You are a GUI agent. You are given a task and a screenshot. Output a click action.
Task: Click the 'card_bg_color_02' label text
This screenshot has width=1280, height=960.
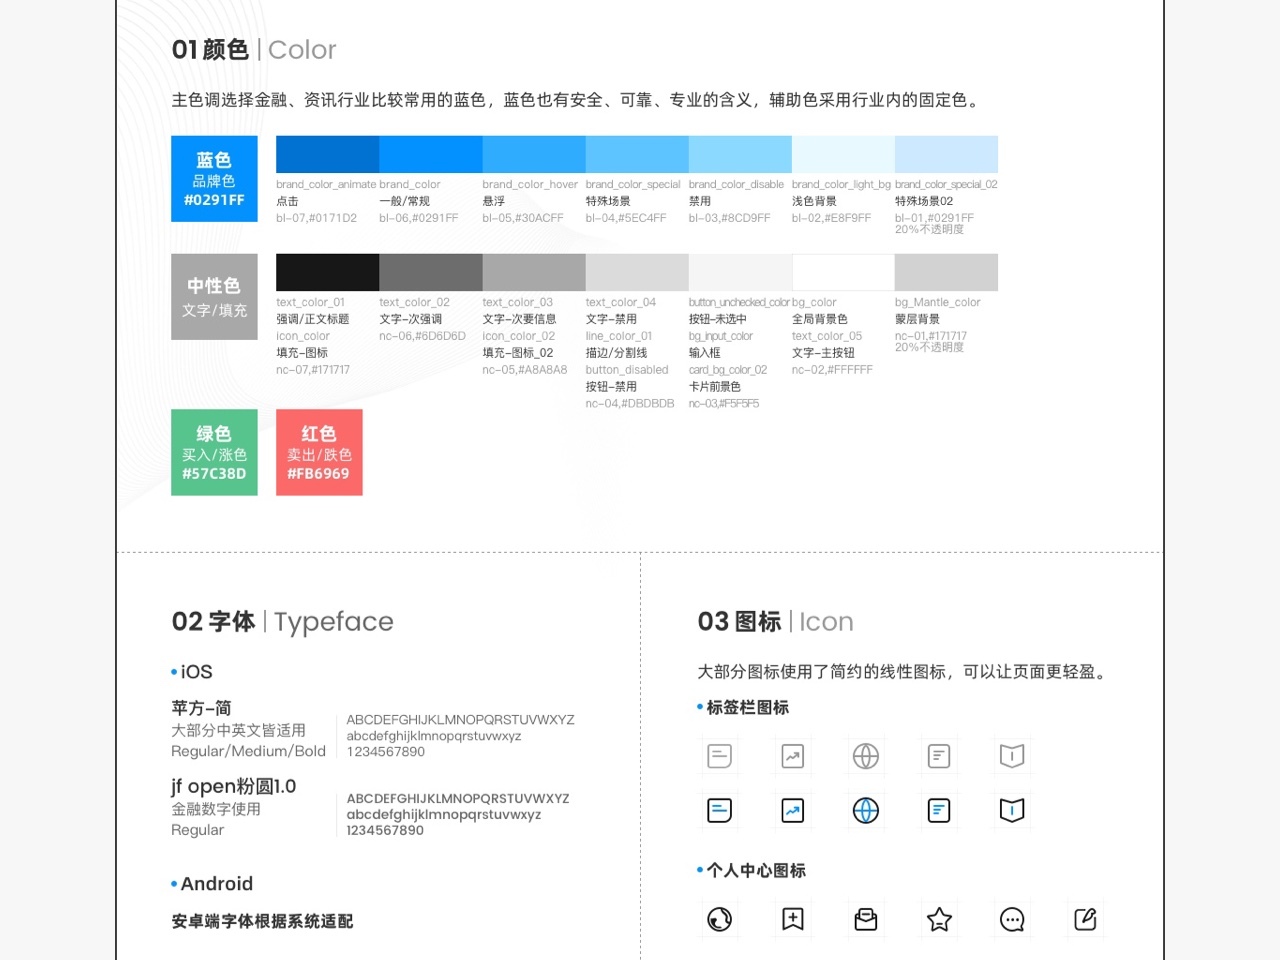(728, 370)
